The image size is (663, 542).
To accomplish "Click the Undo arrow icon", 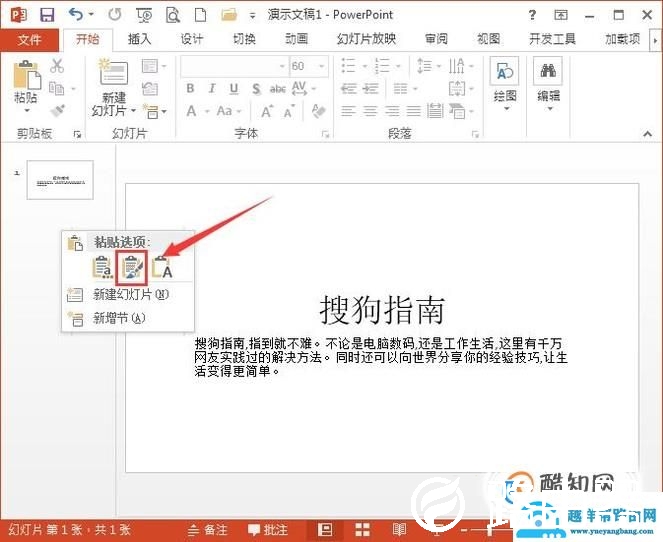I will coord(76,15).
